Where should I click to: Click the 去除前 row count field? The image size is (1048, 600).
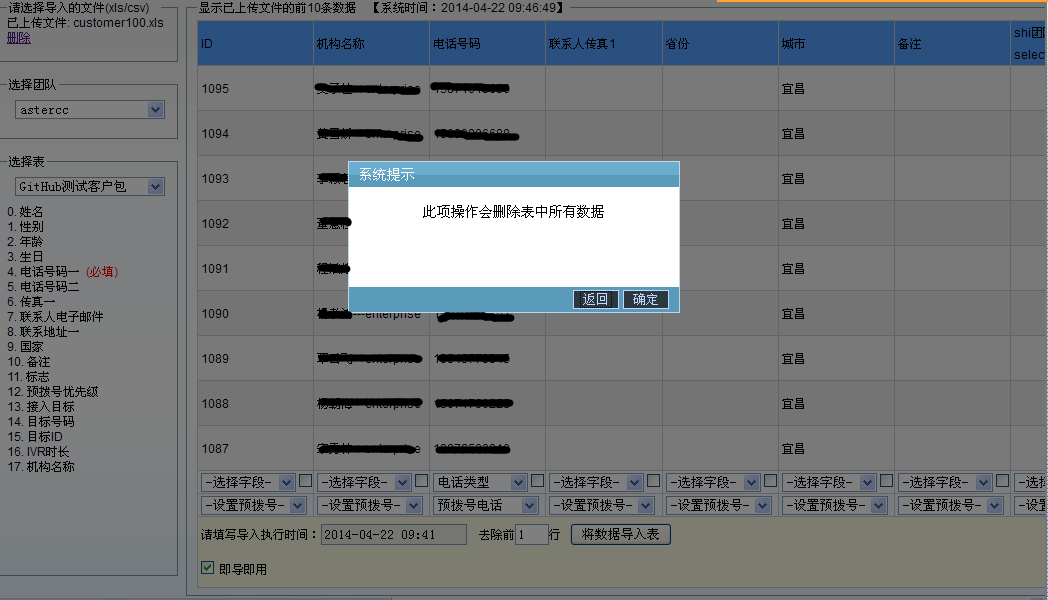[531, 535]
